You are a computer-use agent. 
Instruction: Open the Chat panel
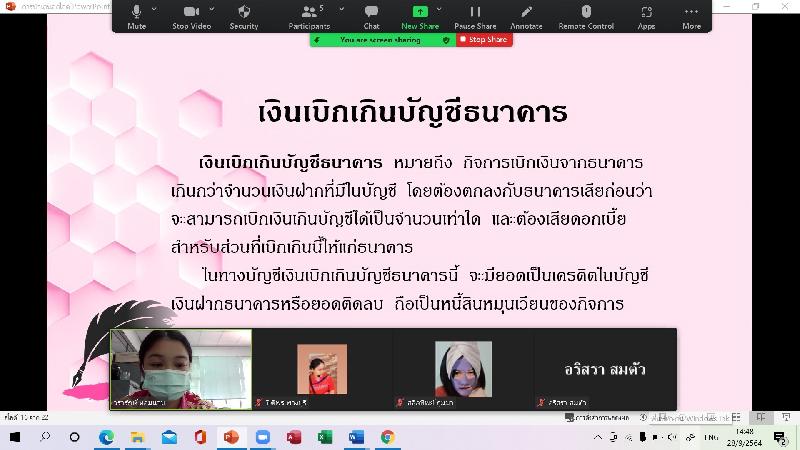point(371,15)
